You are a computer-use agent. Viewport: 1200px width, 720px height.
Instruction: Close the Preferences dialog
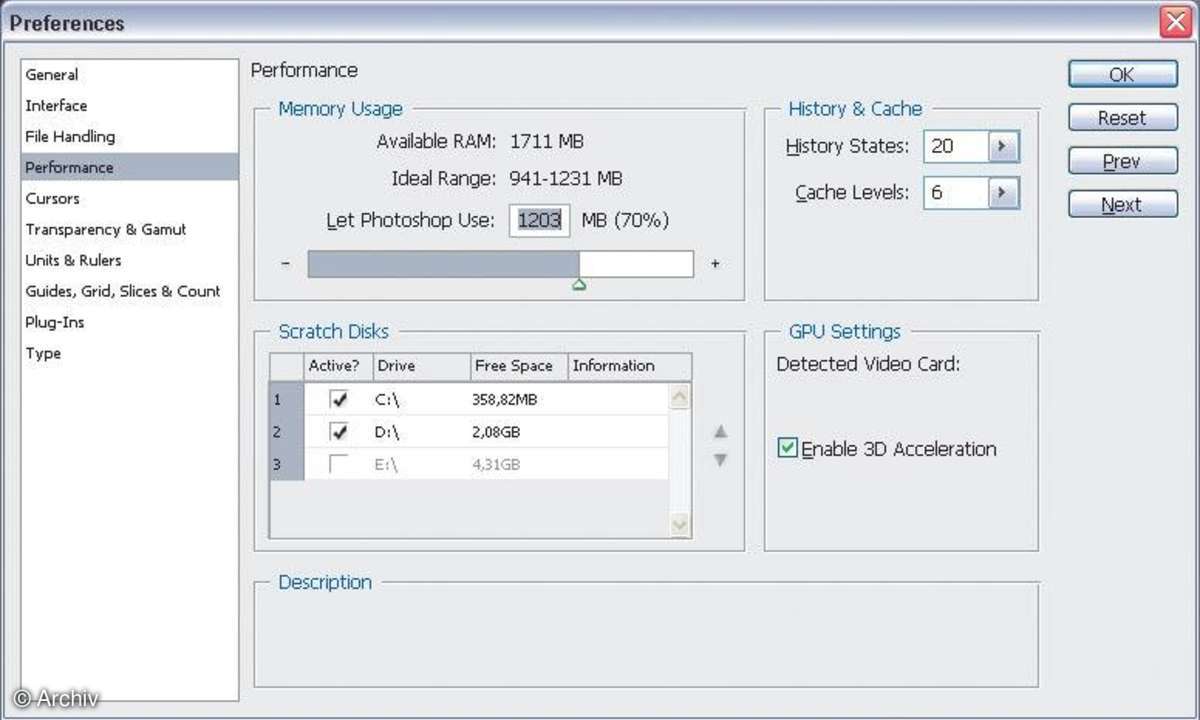coord(1176,22)
